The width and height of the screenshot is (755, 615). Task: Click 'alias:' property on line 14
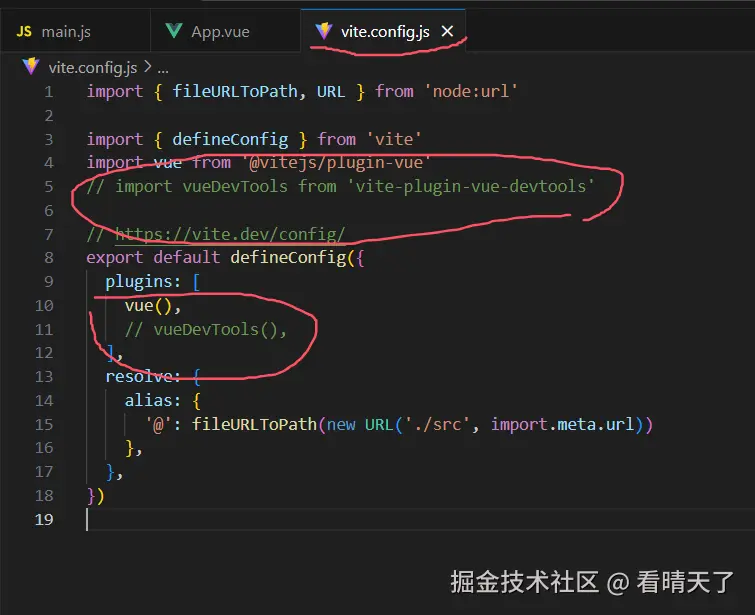pos(153,400)
